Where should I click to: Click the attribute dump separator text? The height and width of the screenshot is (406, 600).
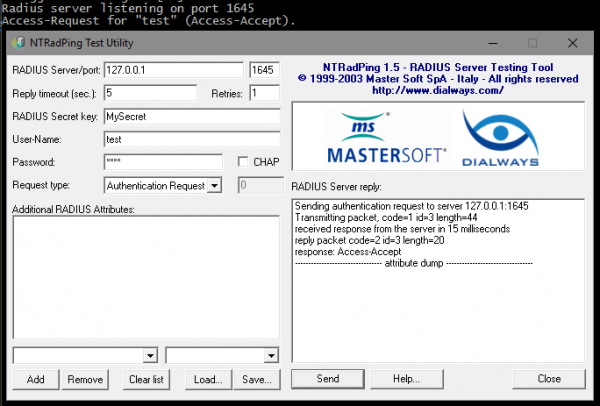pos(414,263)
